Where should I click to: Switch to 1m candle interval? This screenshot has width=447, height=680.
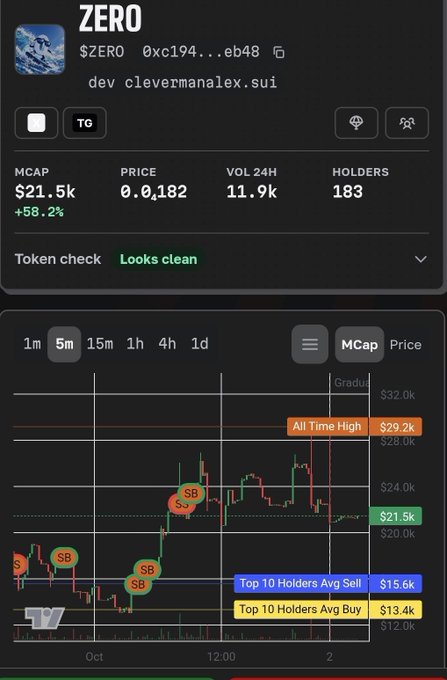pyautogui.click(x=32, y=344)
